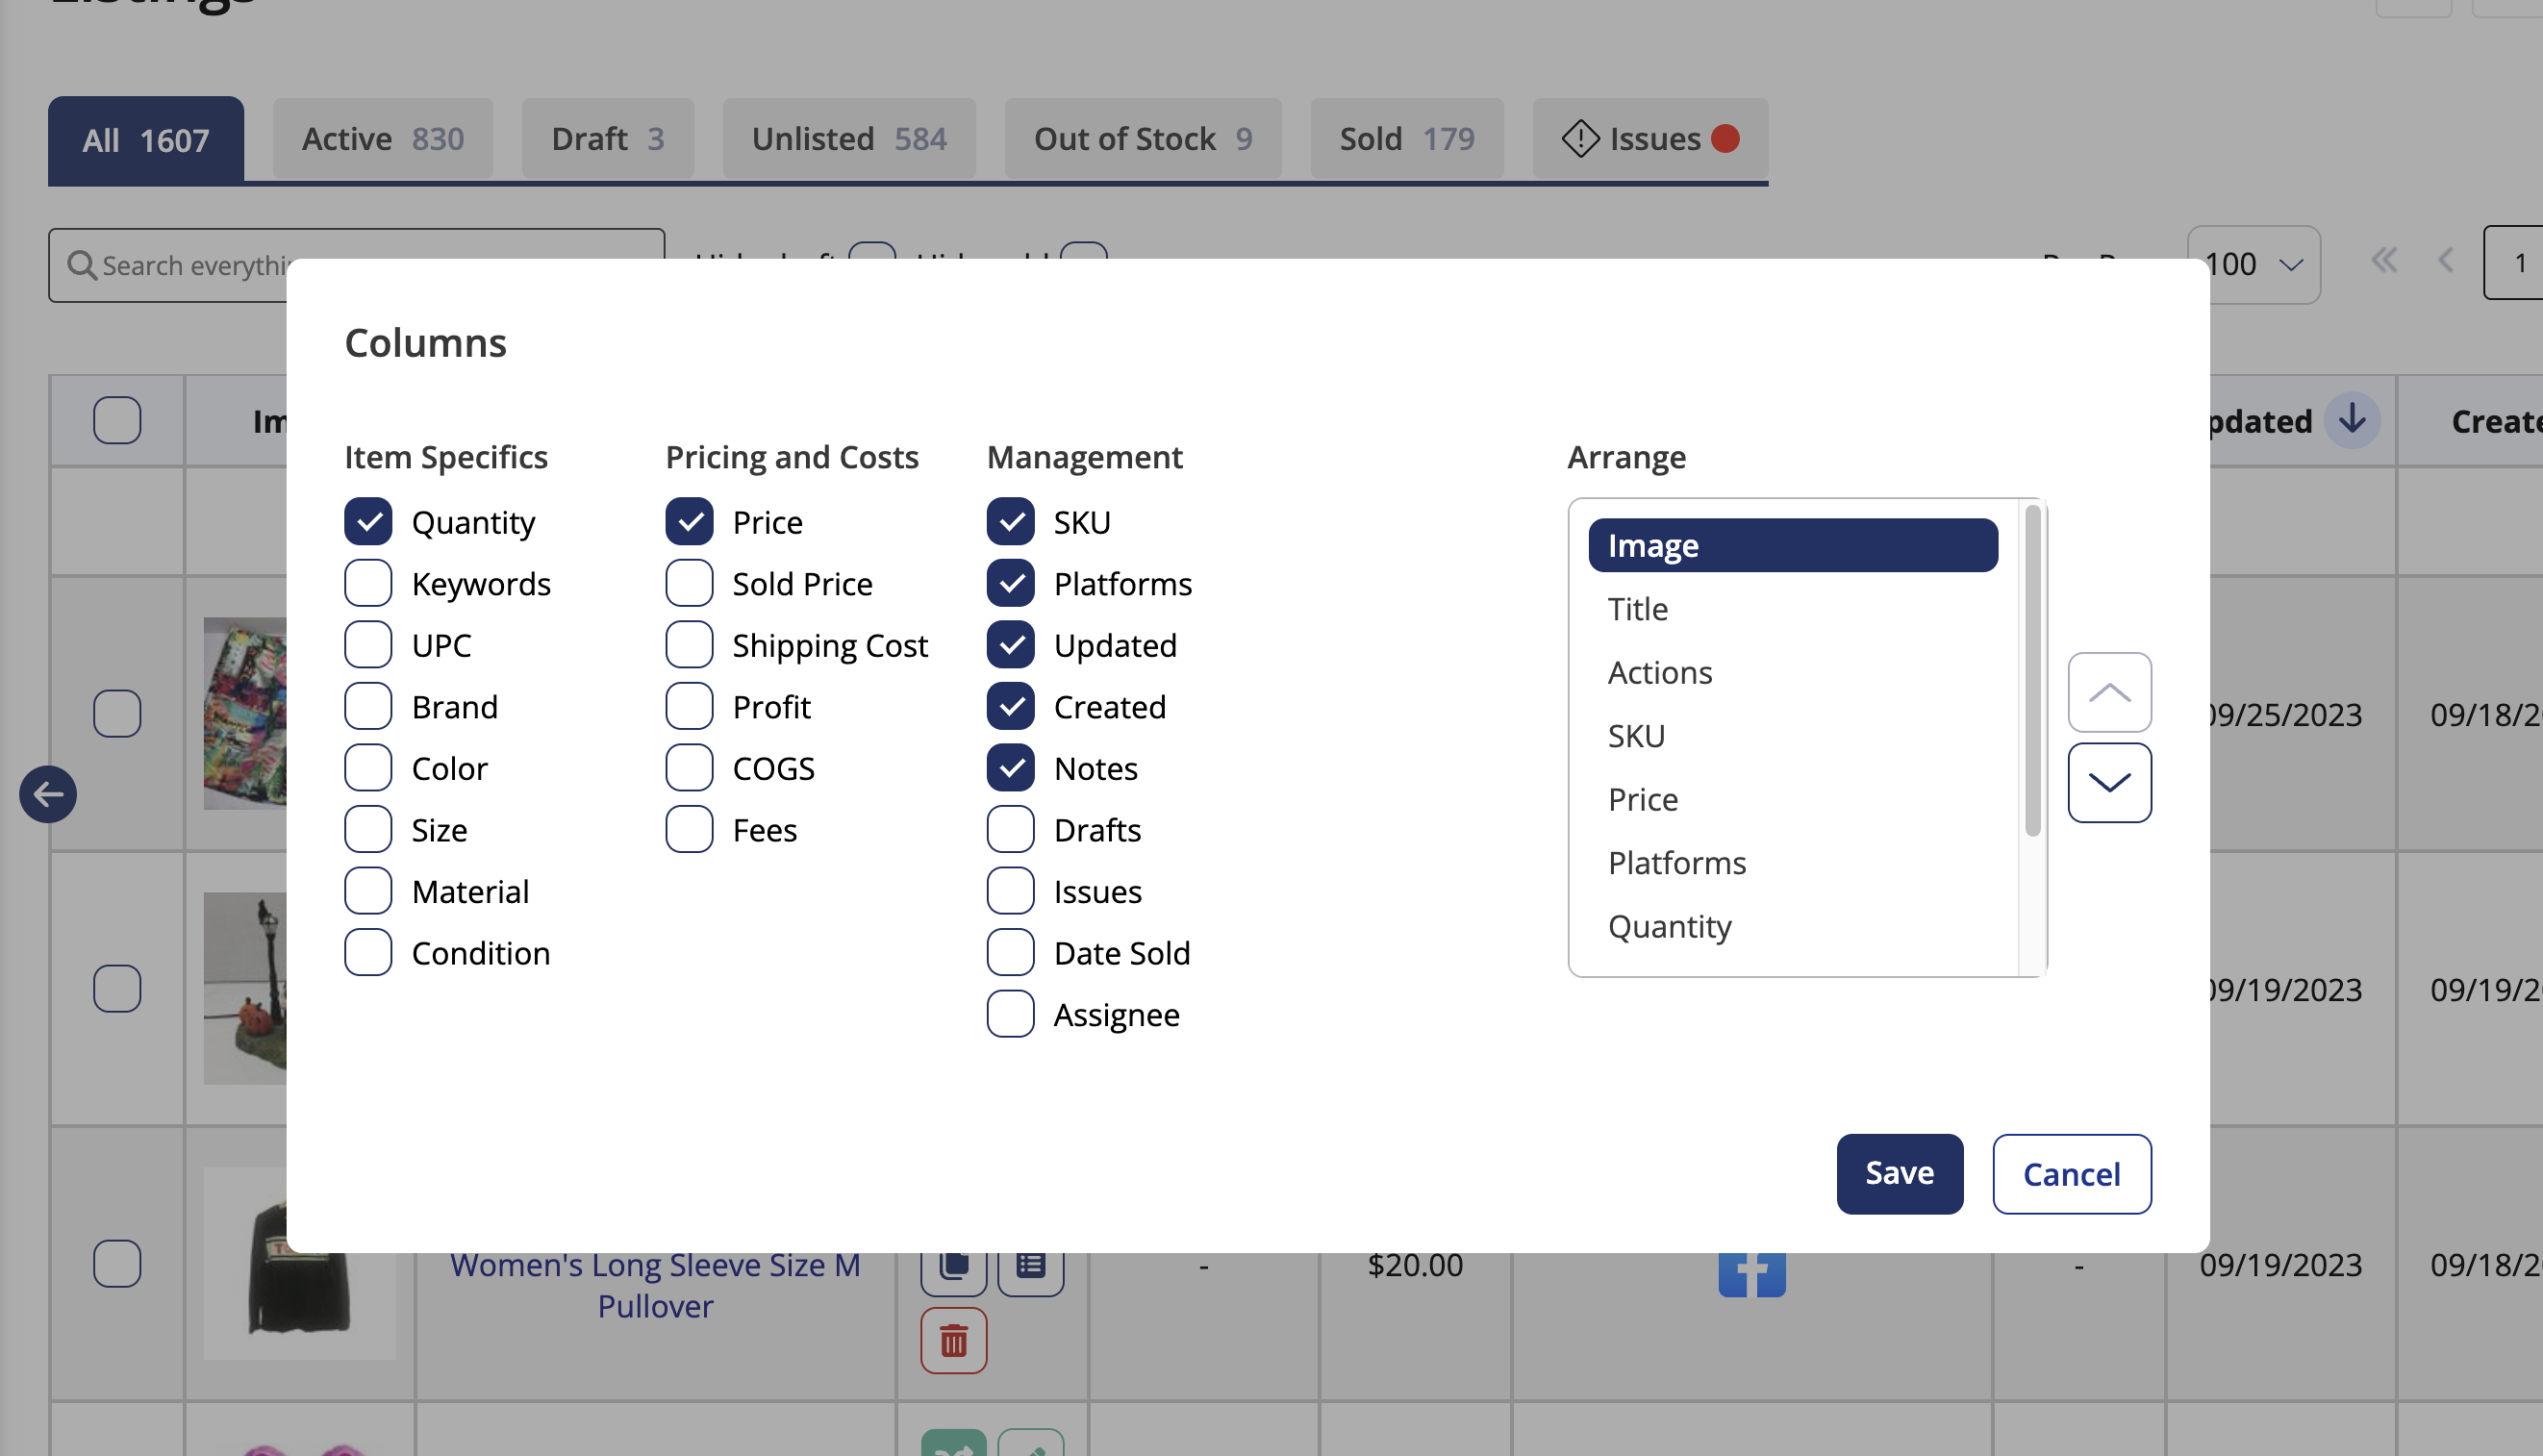2543x1456 pixels.
Task: Select the Active 830 tab
Action: (x=383, y=137)
